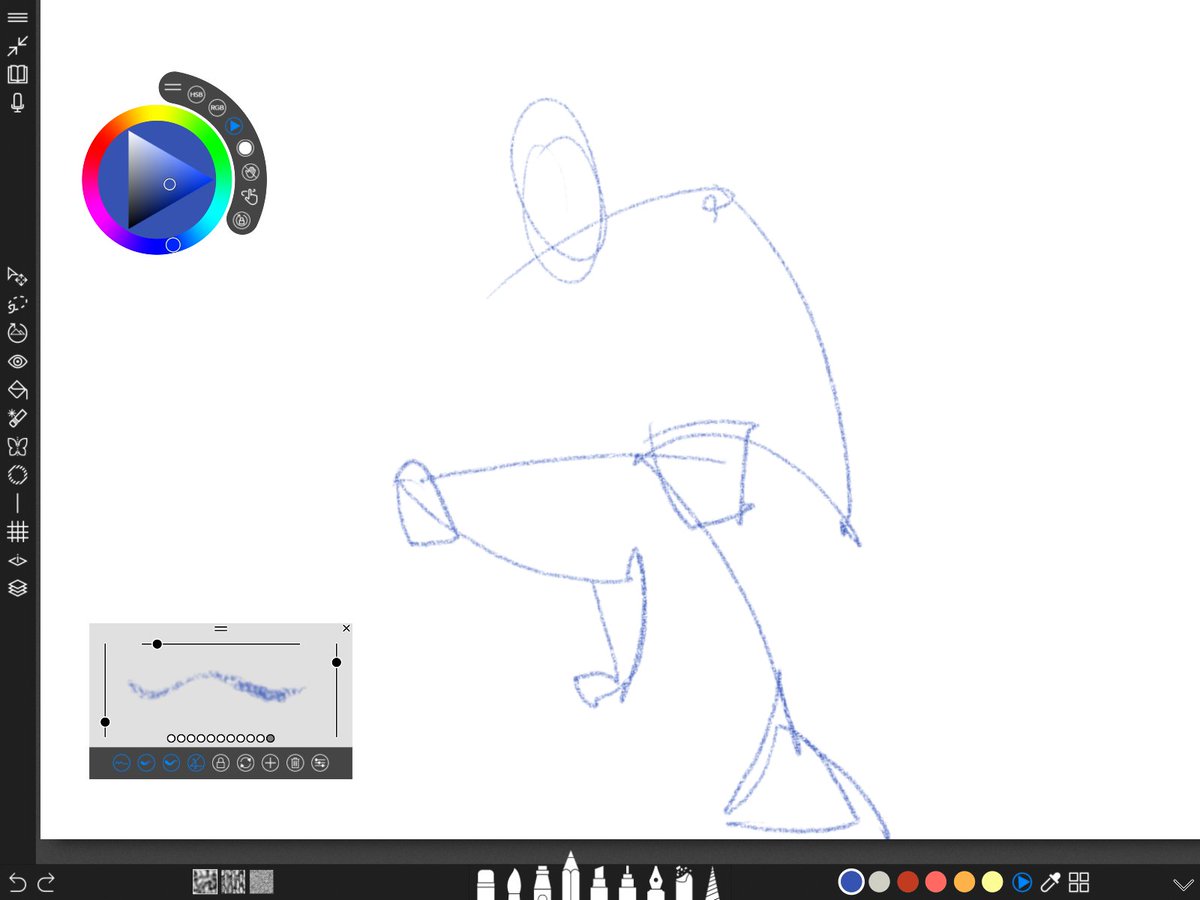Open the layers stack panel
This screenshot has width=1200, height=900.
pyautogui.click(x=18, y=589)
